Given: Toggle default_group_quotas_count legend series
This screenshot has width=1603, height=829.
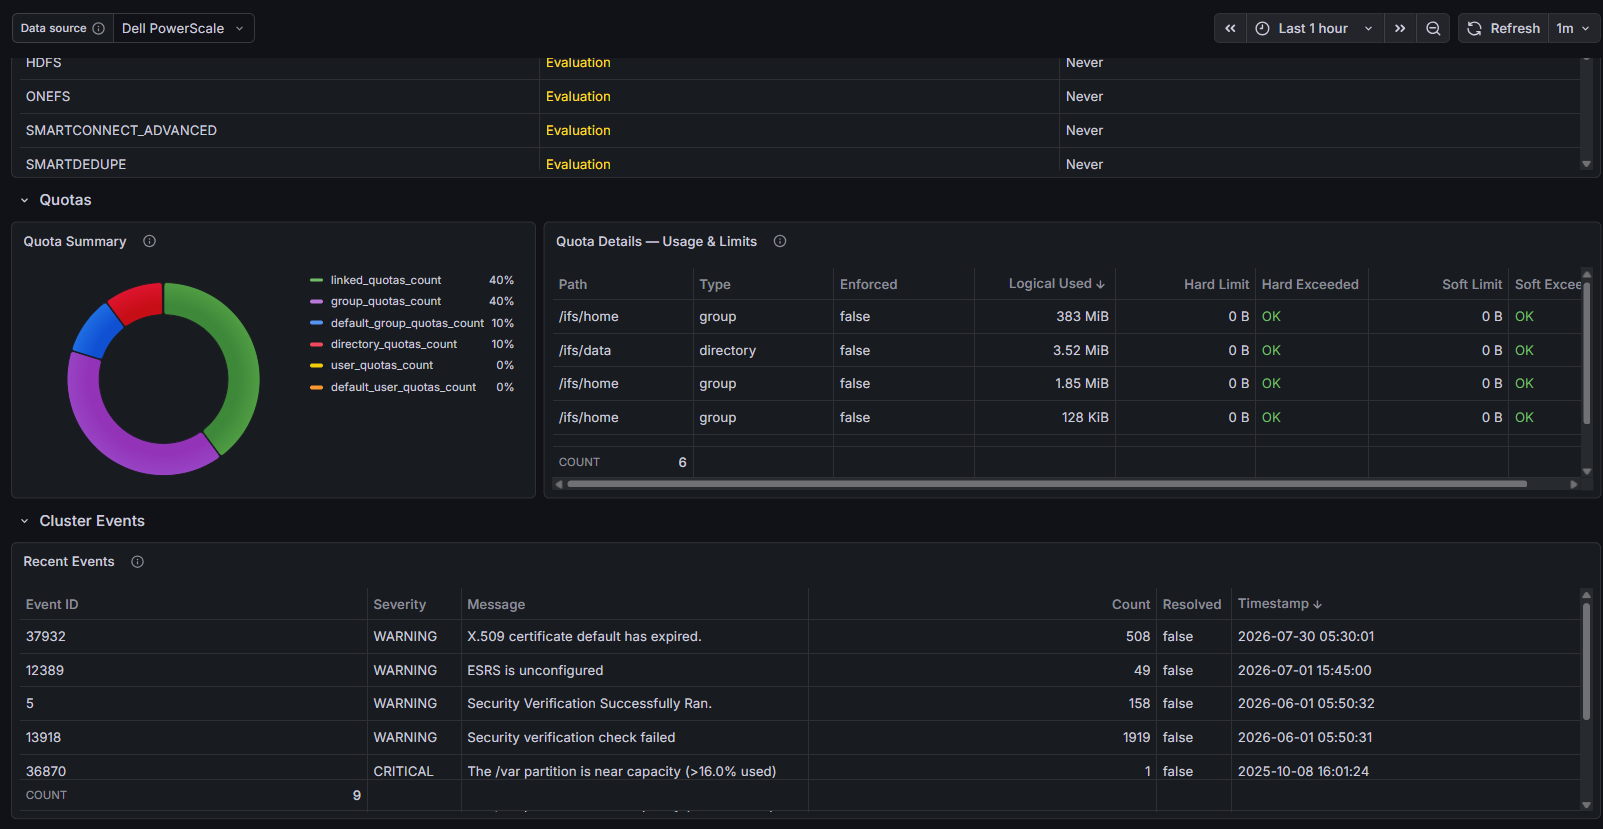Looking at the screenshot, I should [x=407, y=323].
